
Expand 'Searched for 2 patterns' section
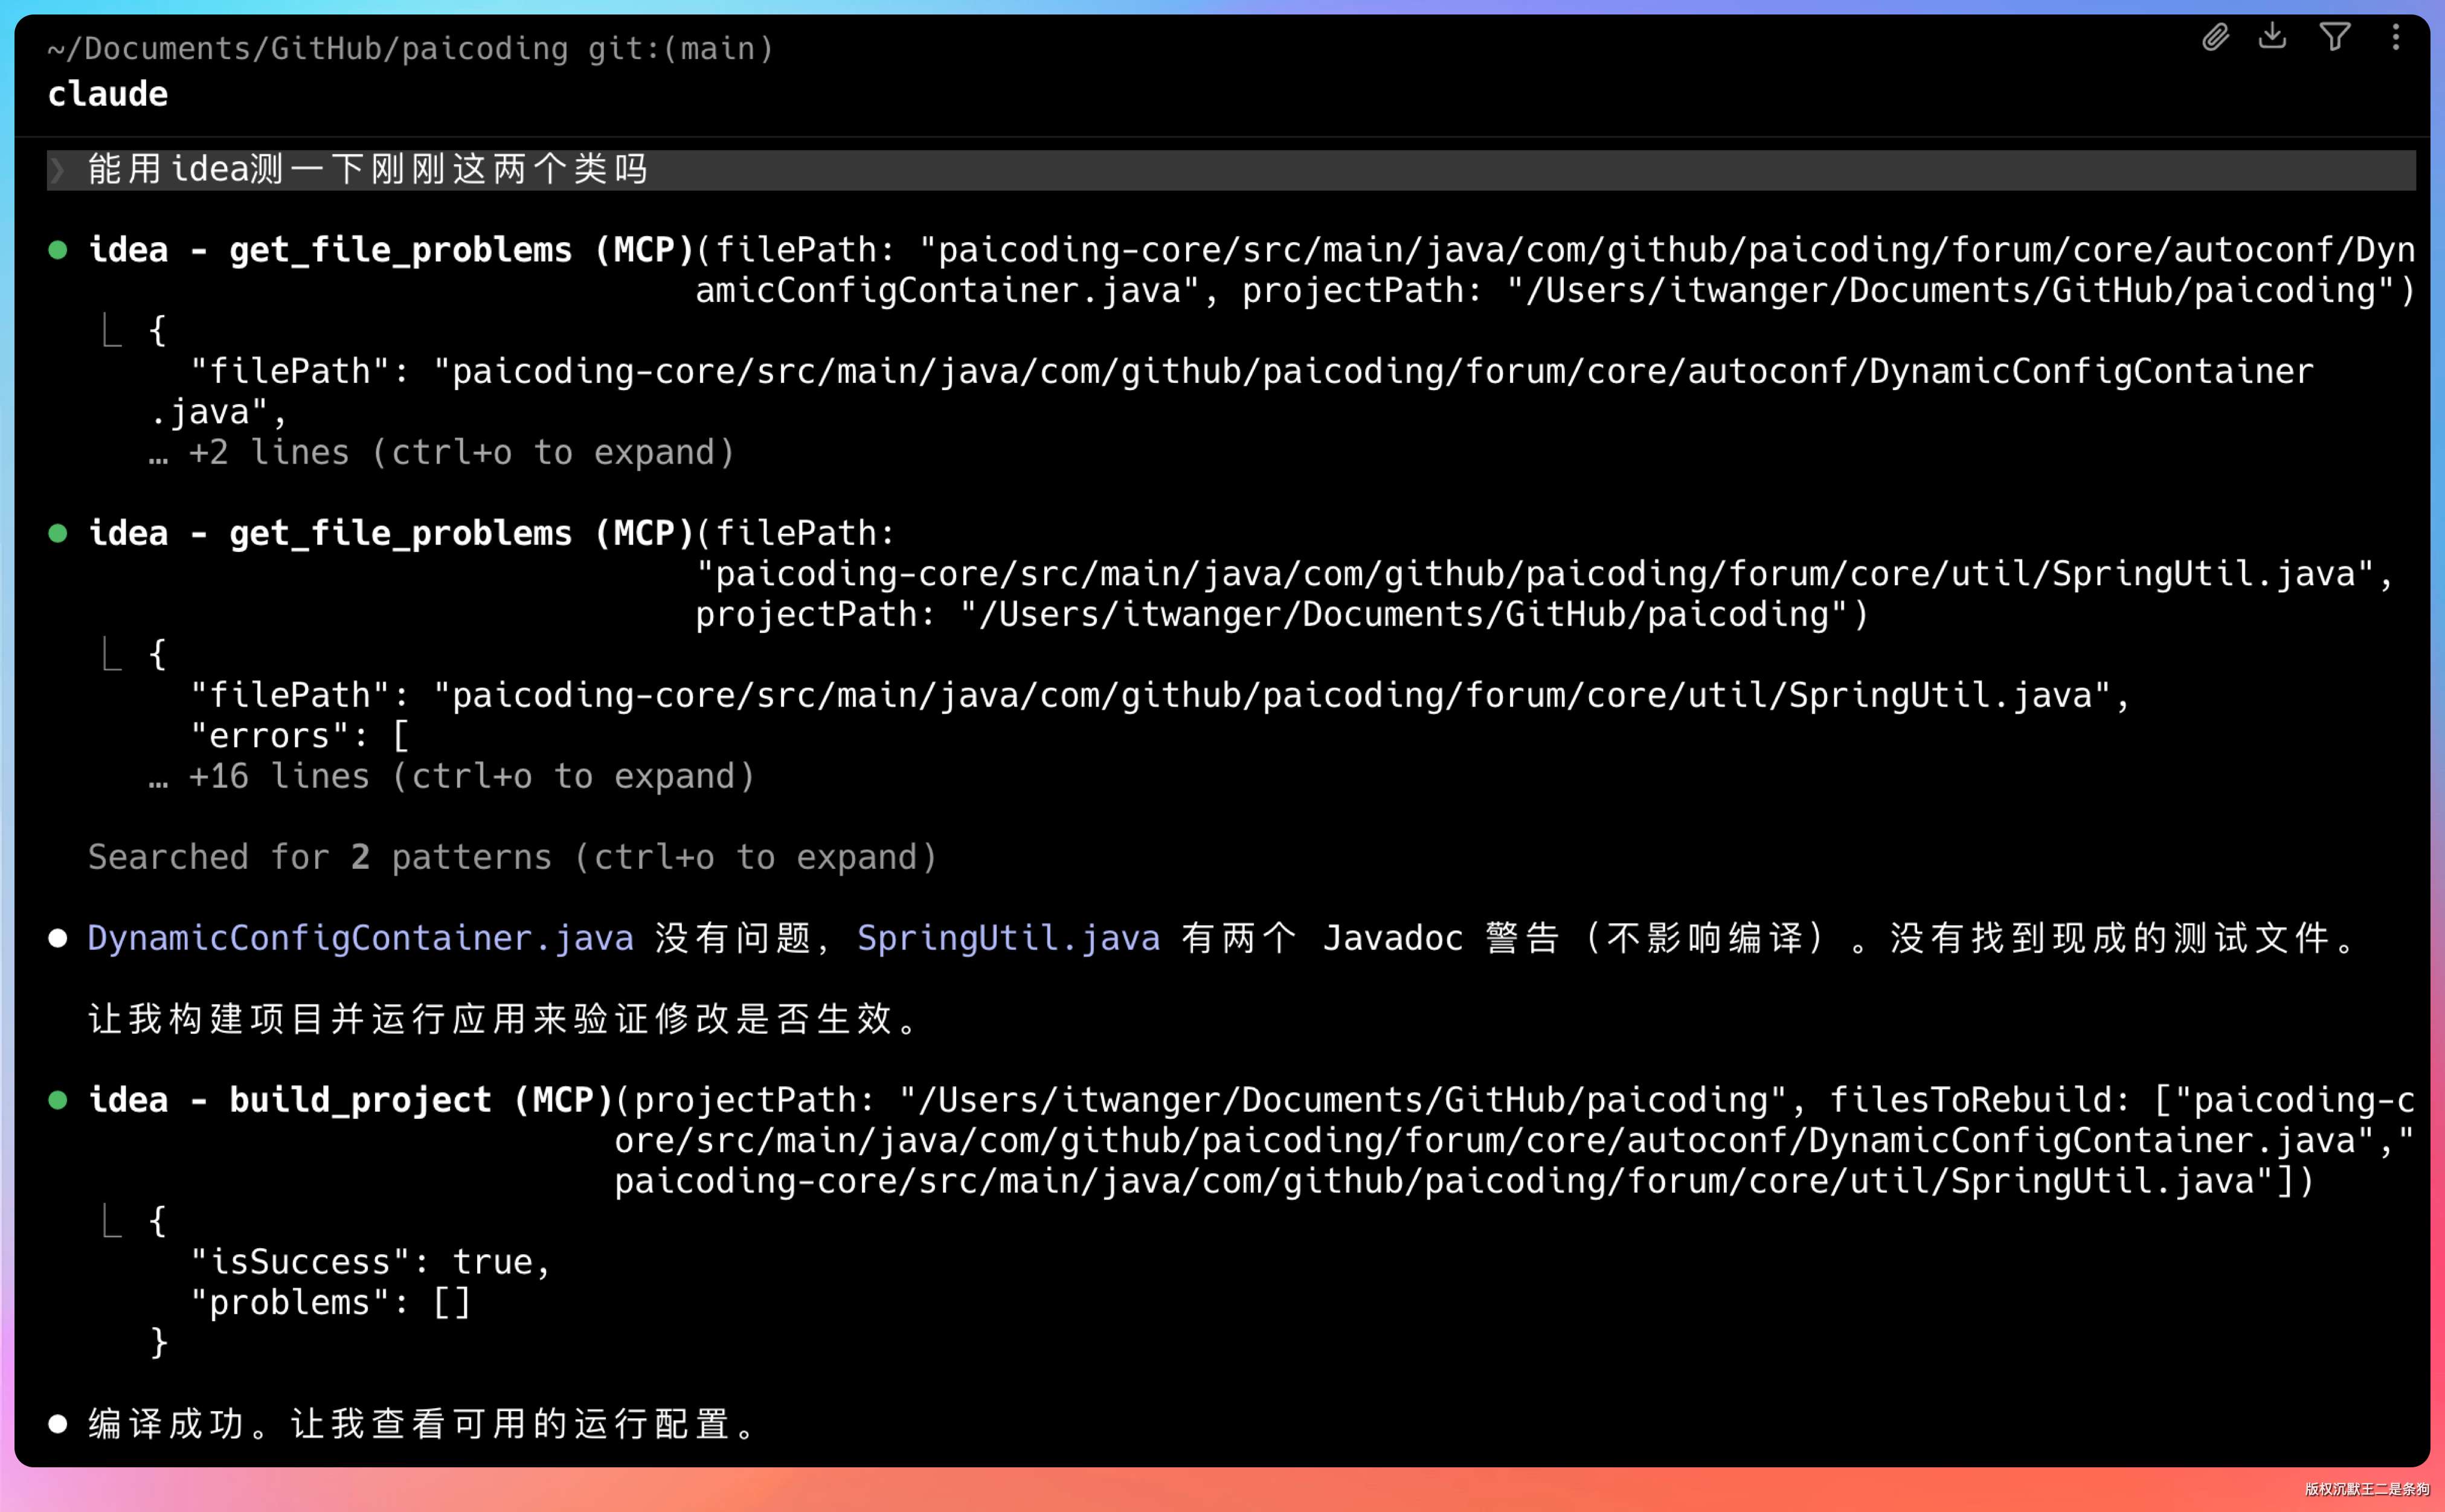tap(512, 857)
